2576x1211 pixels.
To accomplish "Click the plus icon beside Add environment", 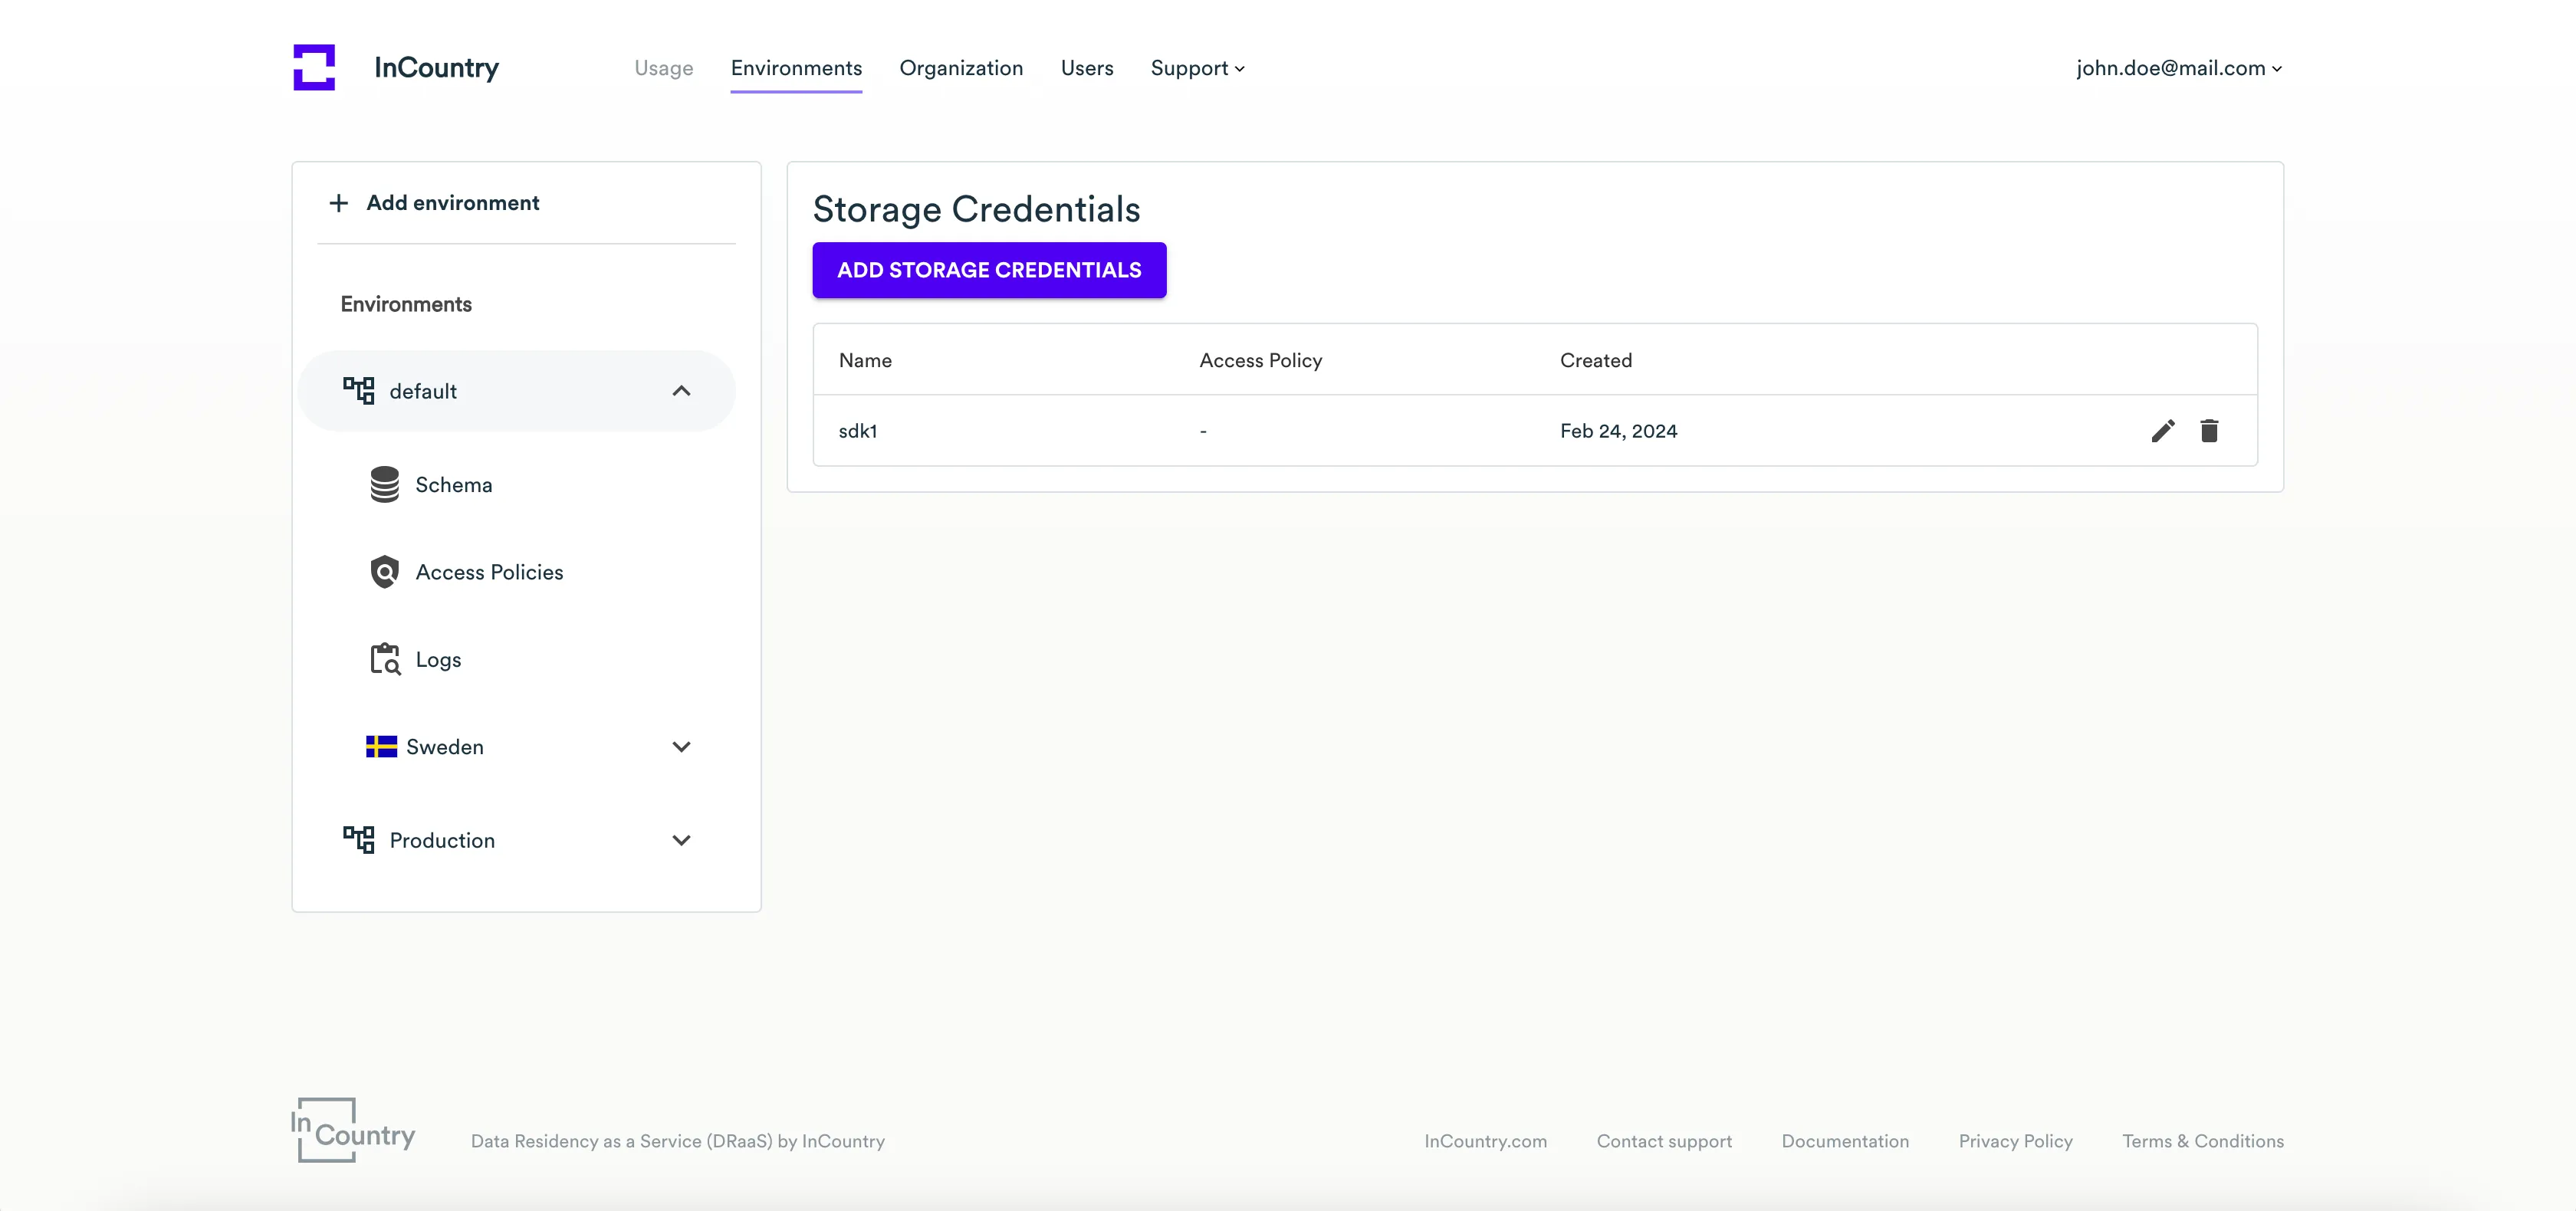I will 339,203.
